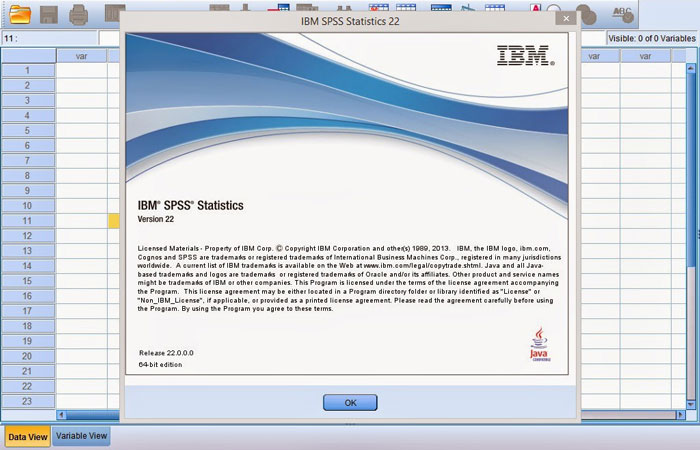Select the rightmost fully visible var column header
Viewport: 700px width, 450px height.
tap(645, 56)
